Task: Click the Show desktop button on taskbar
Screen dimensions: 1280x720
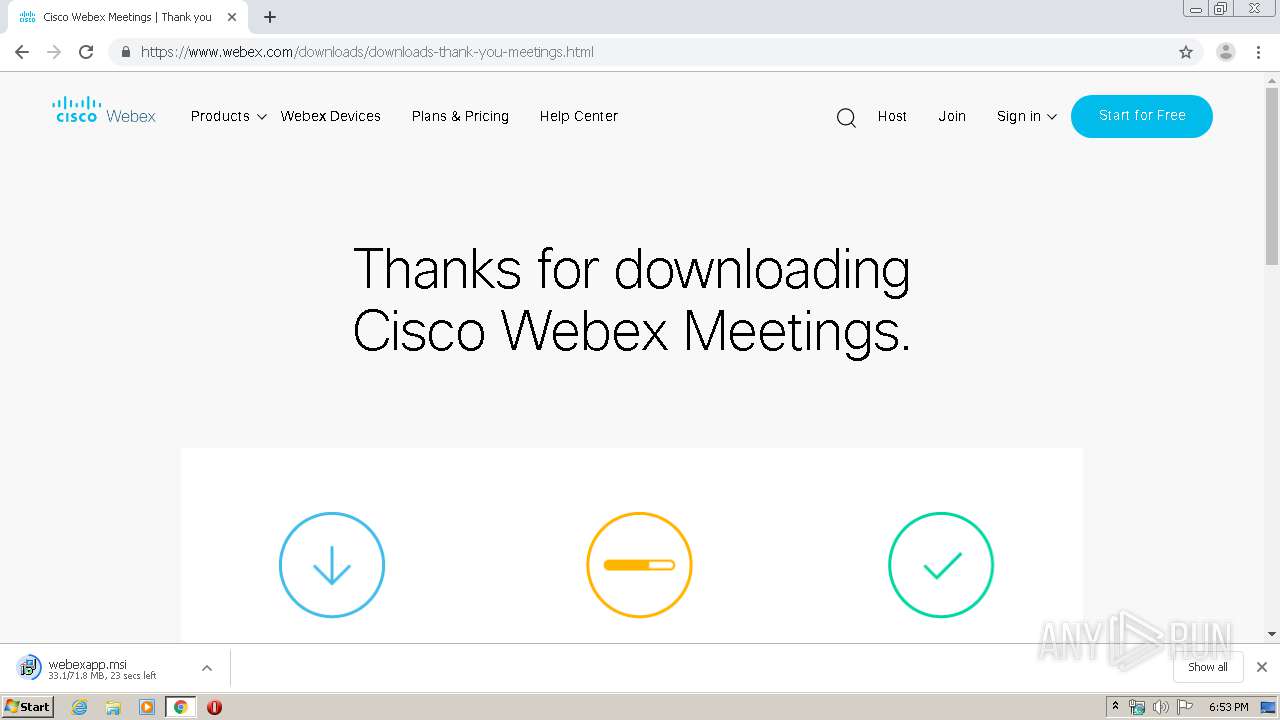Action: tap(1269, 707)
